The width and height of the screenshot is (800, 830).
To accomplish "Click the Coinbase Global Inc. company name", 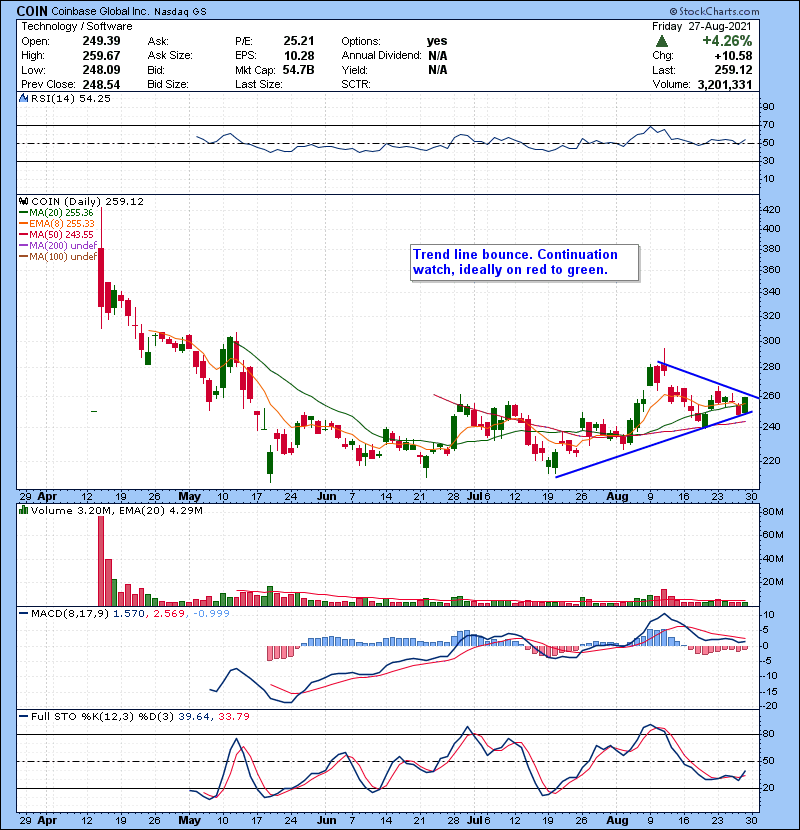I will [x=101, y=11].
